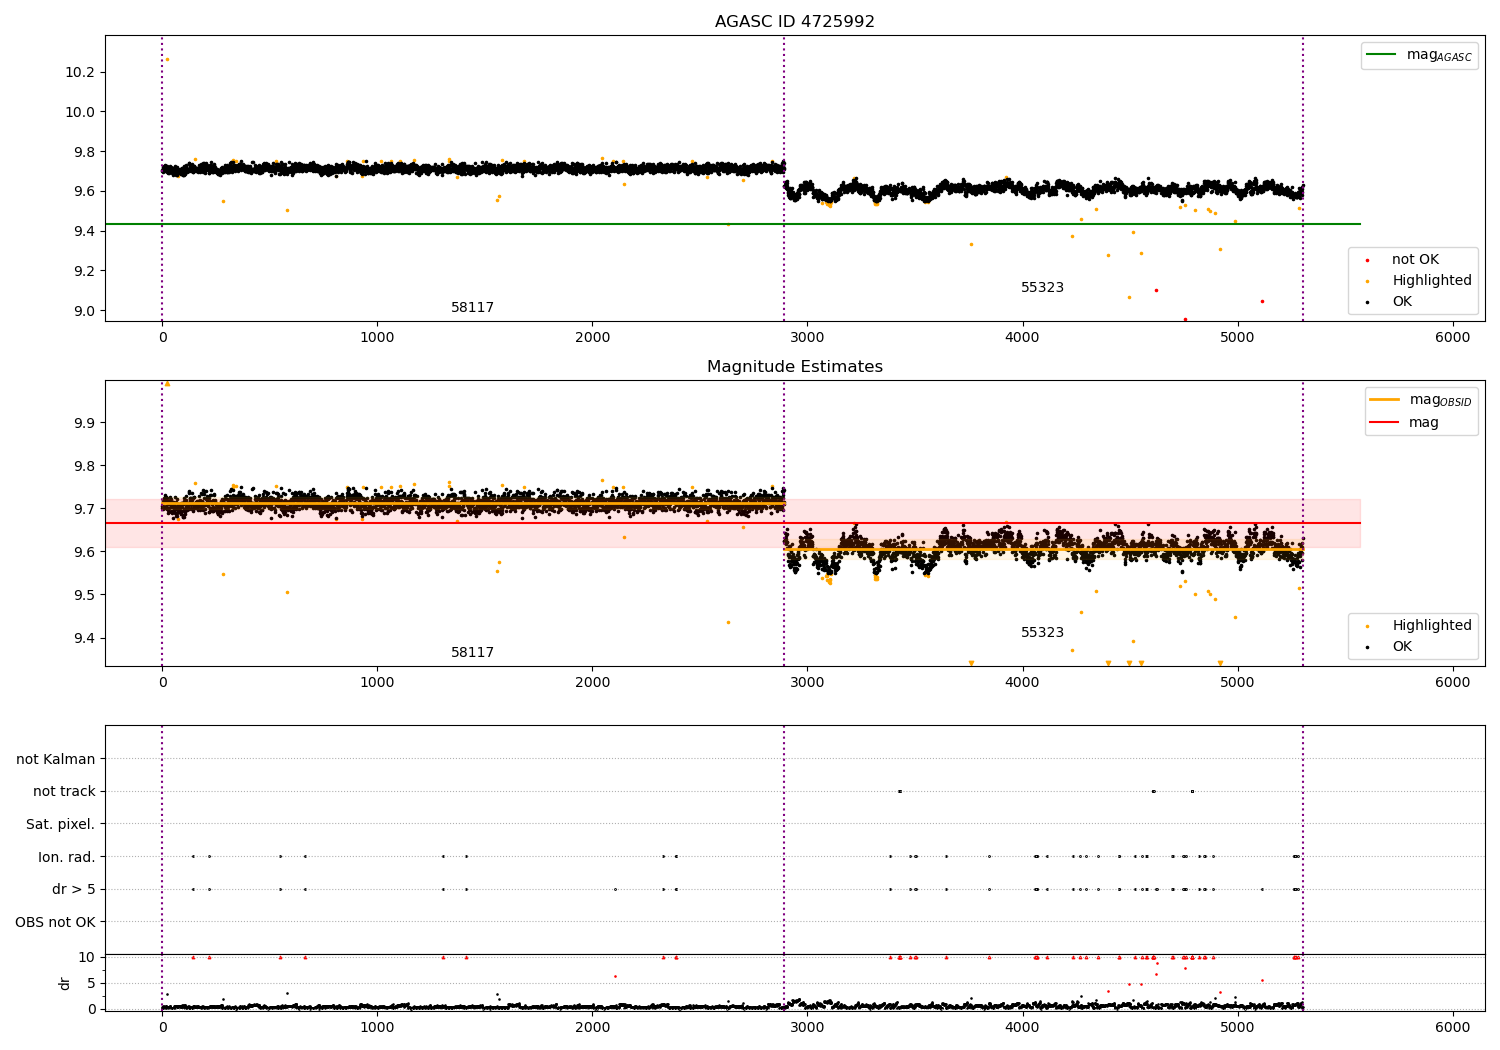Click obsid label 55323 in the top plot
This screenshot has height=1050, width=1500.
1042,288
